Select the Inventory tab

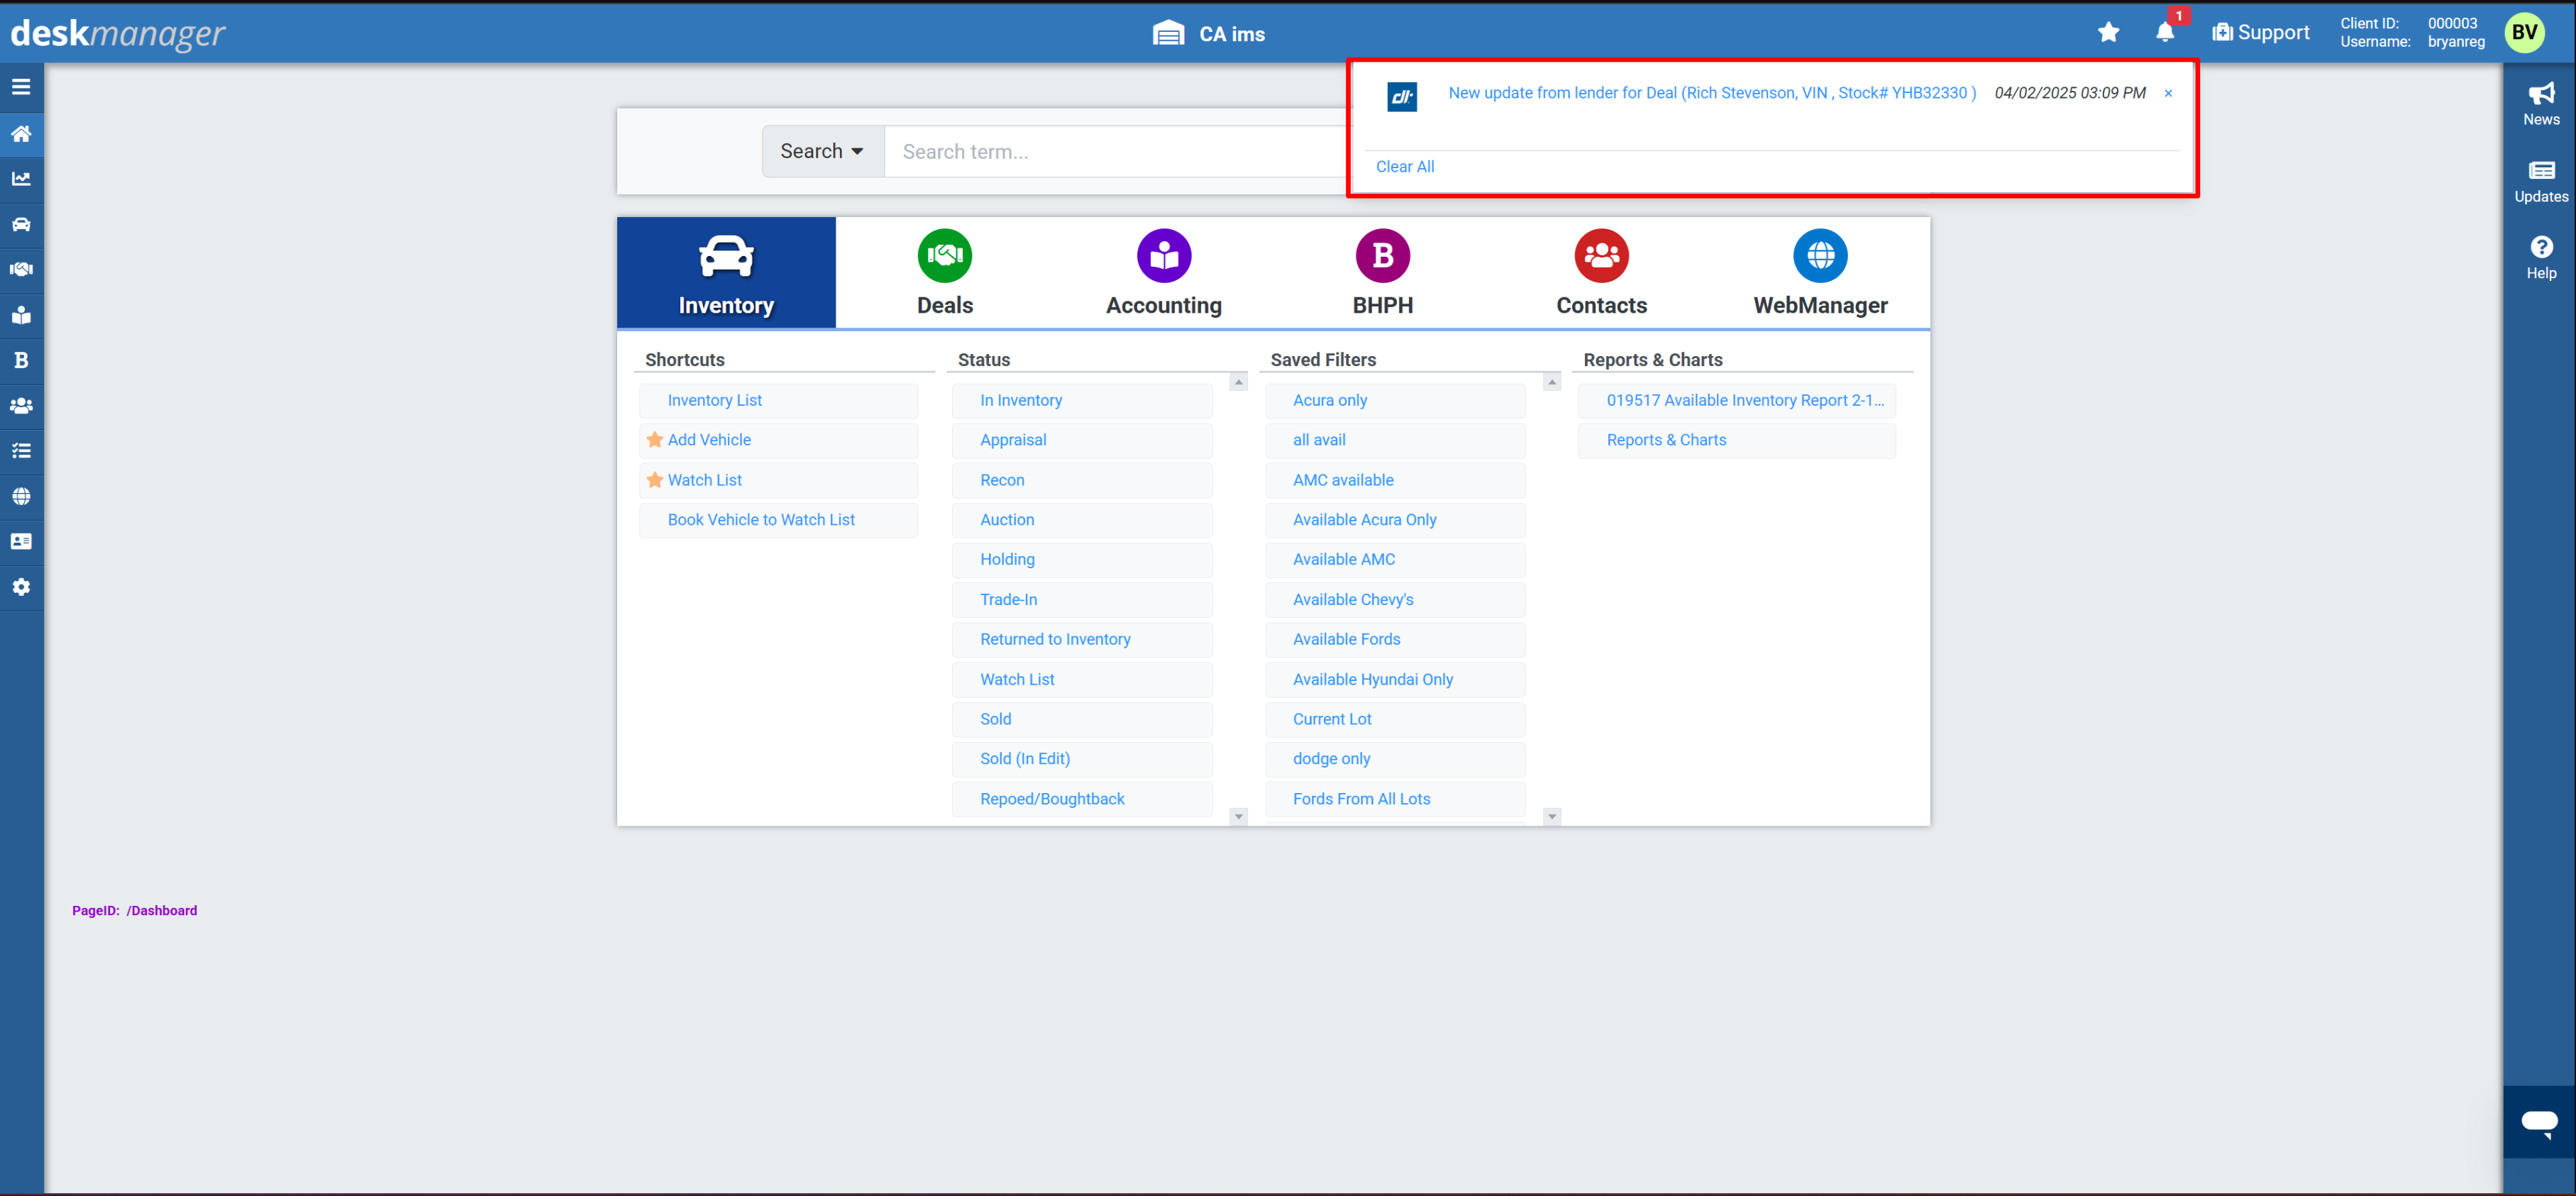pos(726,272)
